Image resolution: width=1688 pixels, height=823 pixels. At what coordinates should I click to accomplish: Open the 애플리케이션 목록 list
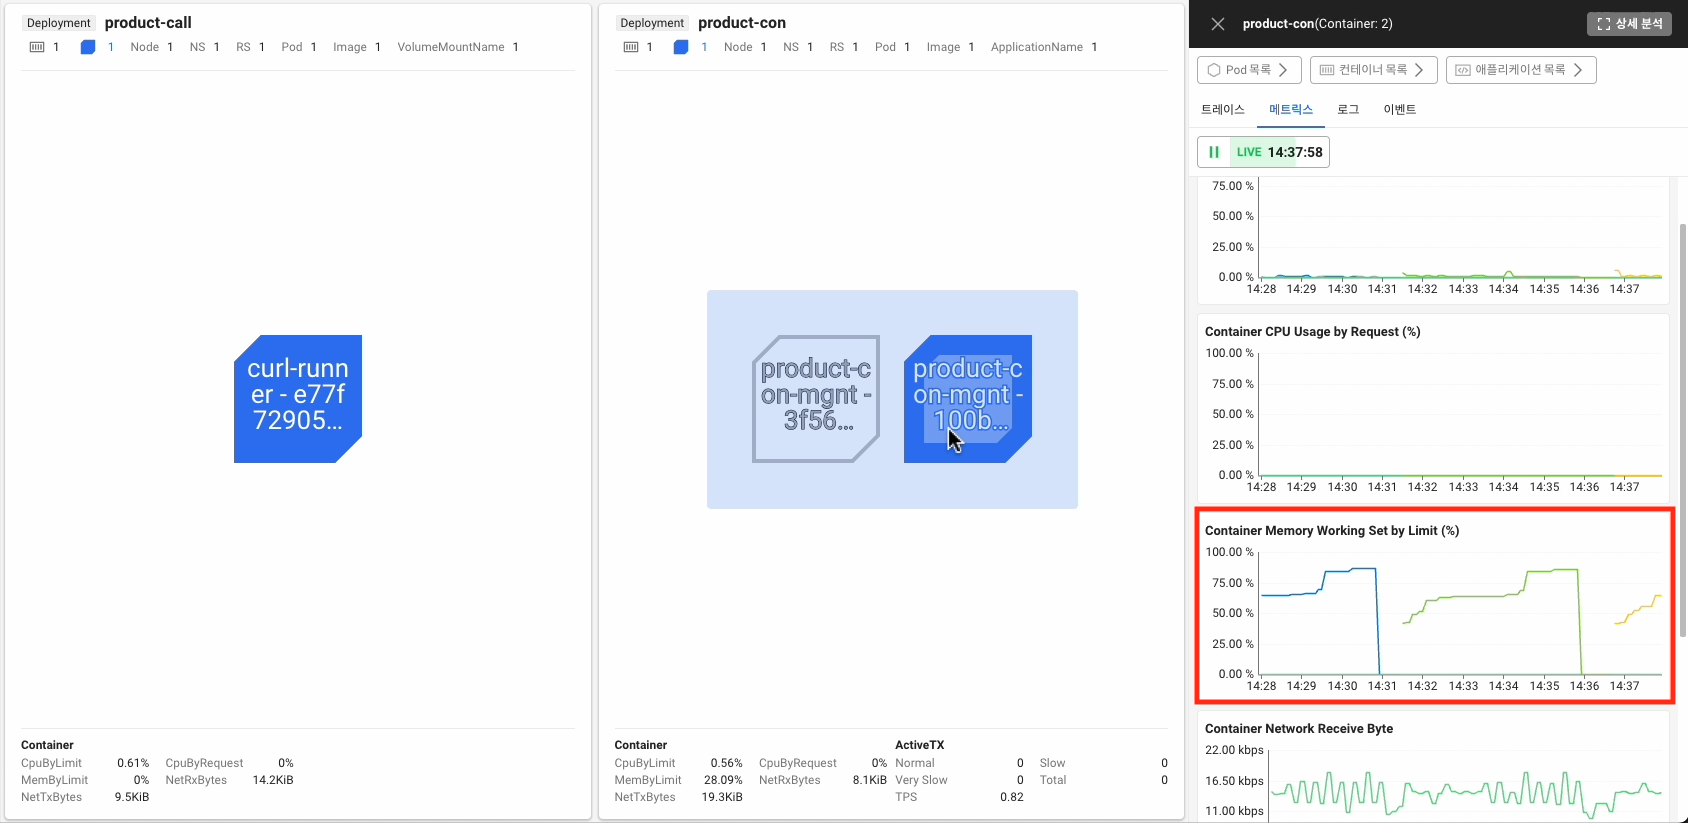pos(1520,70)
